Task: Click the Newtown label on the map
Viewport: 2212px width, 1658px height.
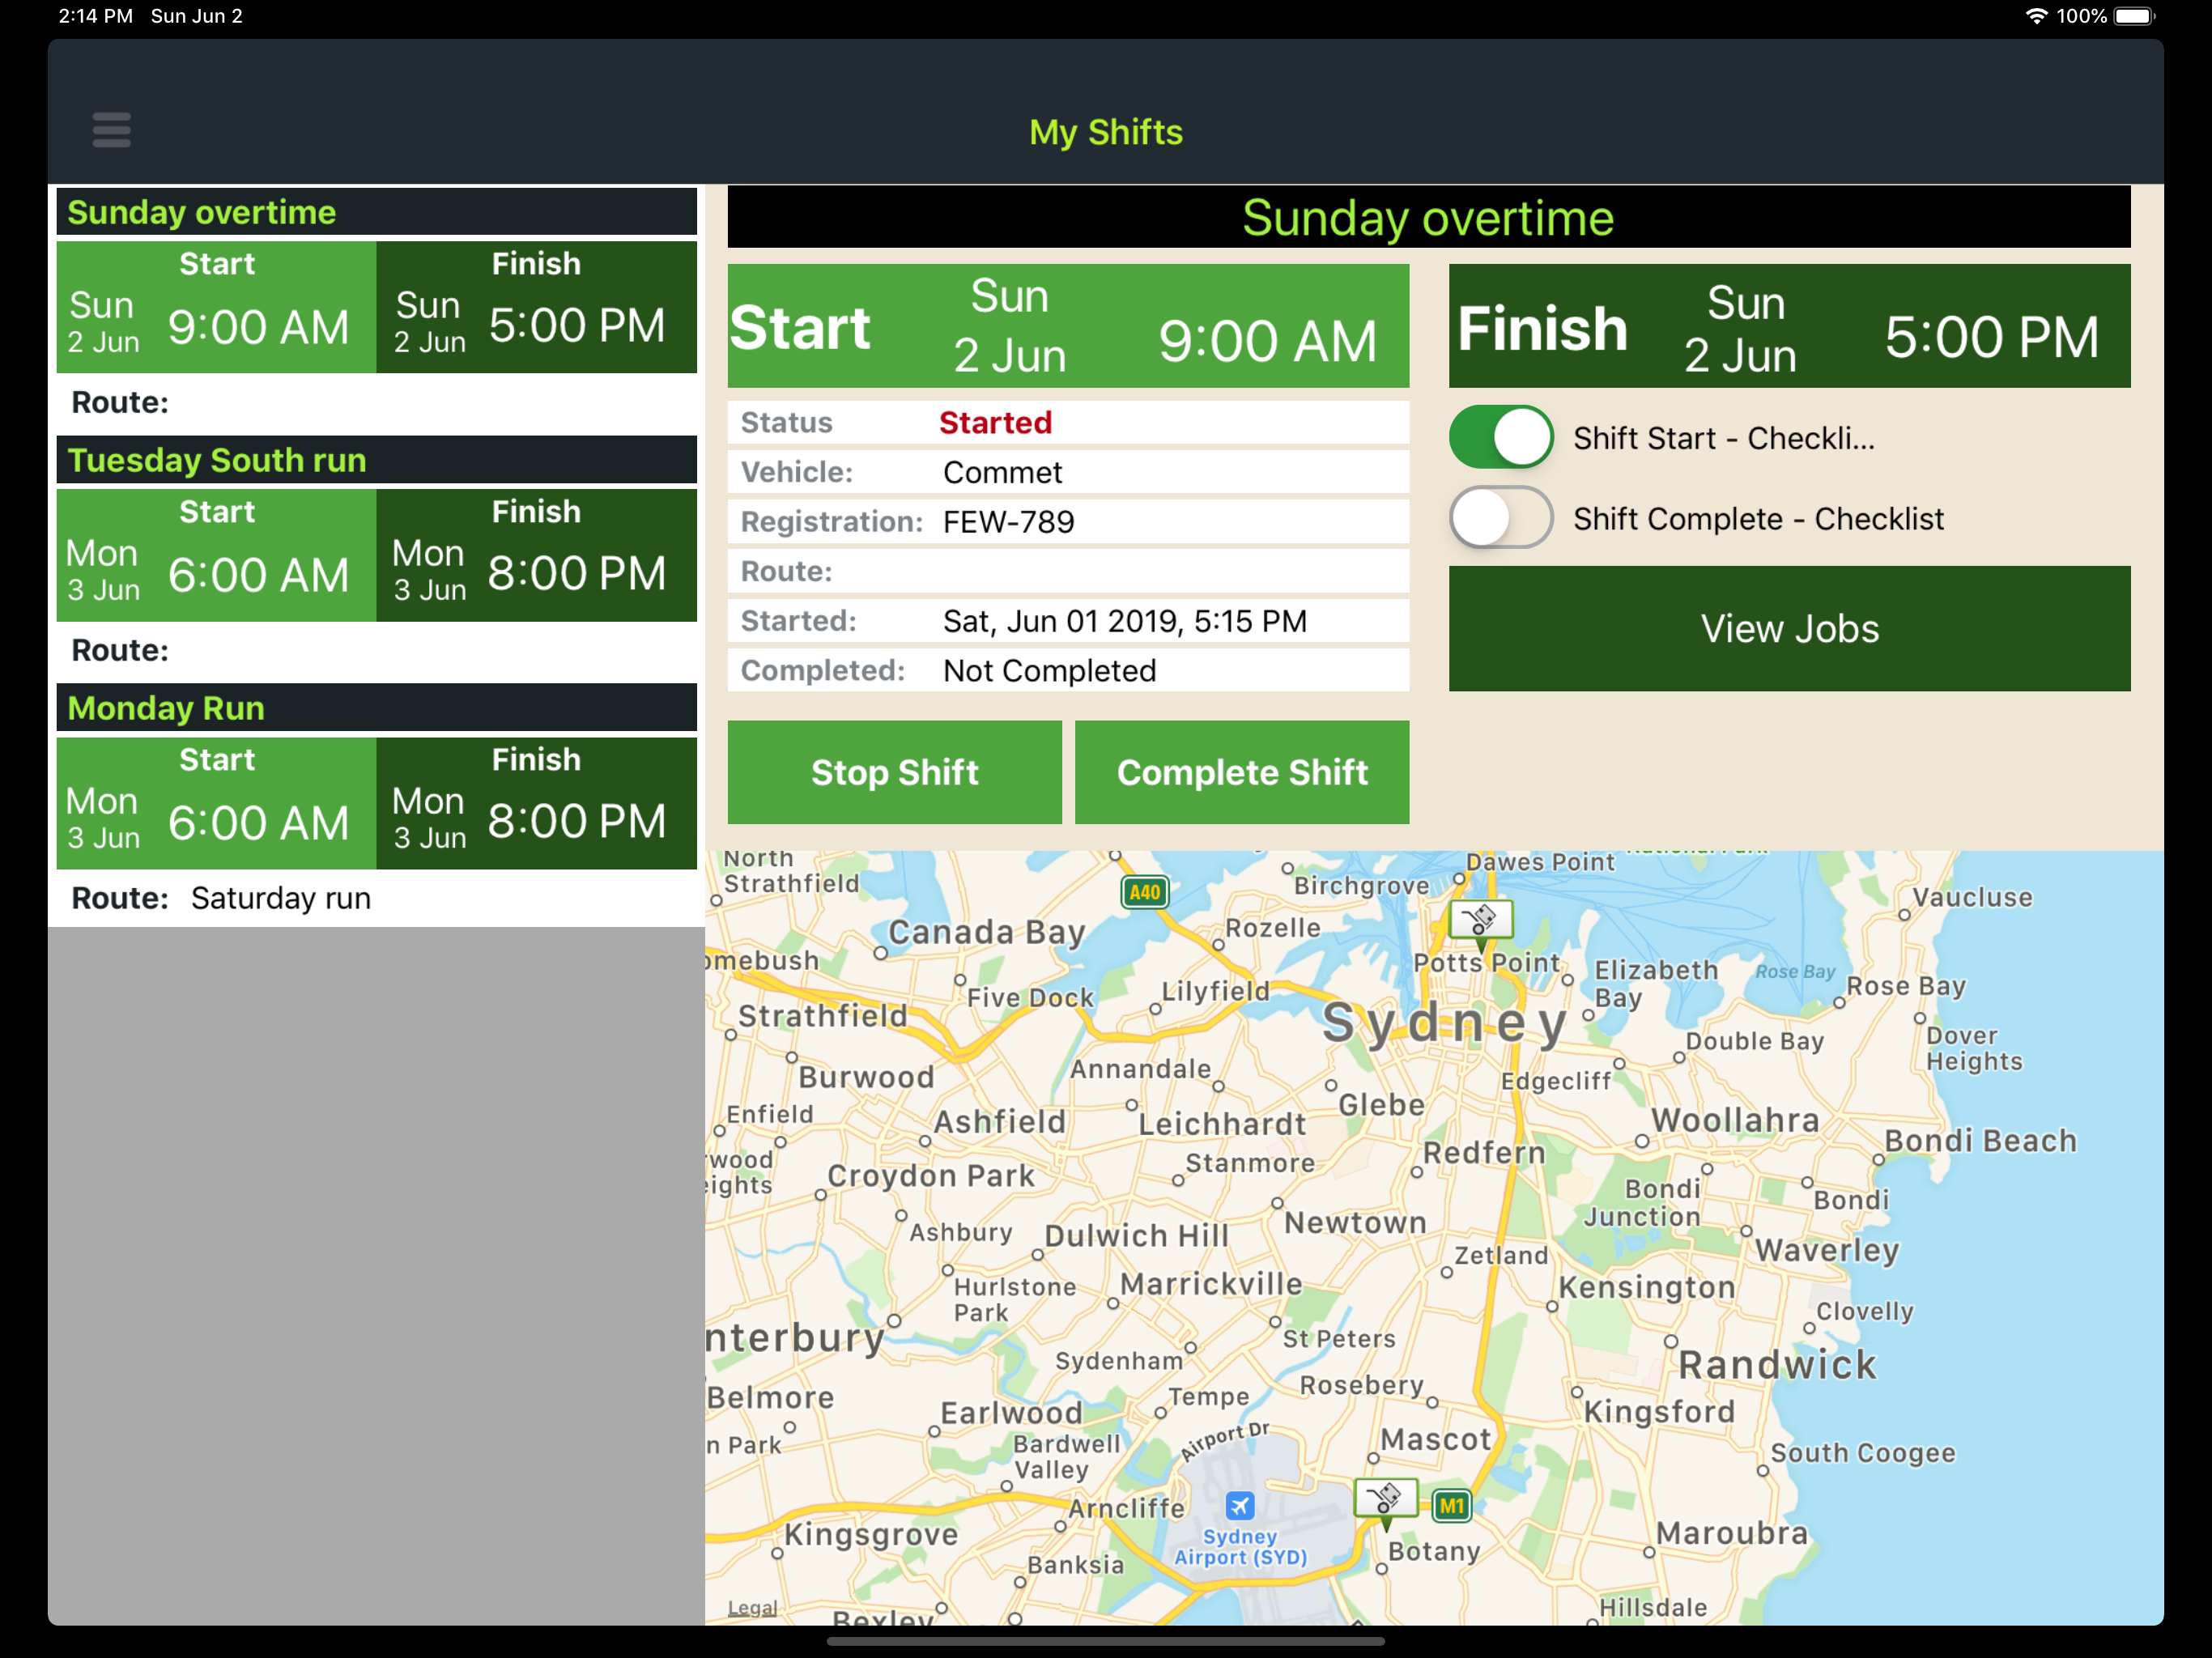Action: point(1355,1222)
